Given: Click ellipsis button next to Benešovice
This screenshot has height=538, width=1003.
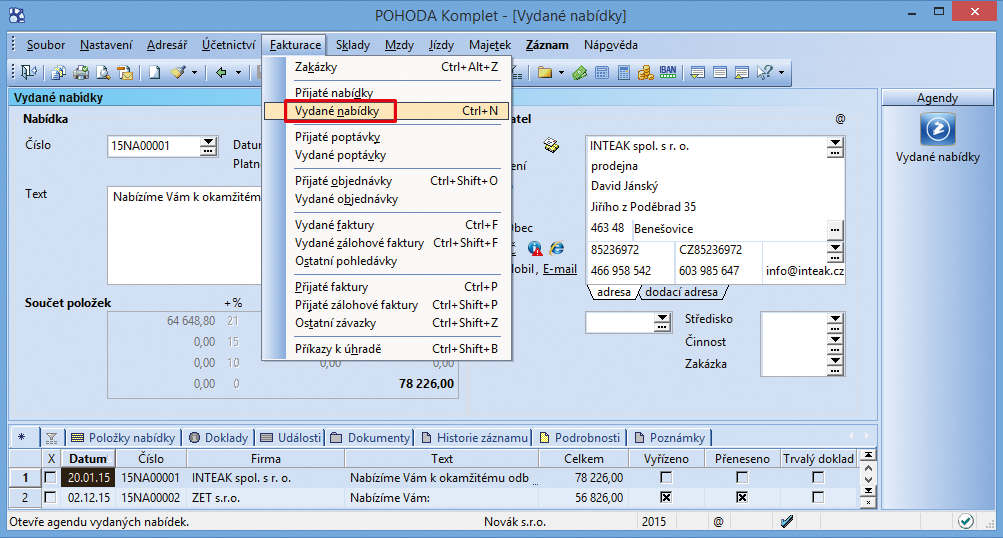Looking at the screenshot, I should point(835,229).
